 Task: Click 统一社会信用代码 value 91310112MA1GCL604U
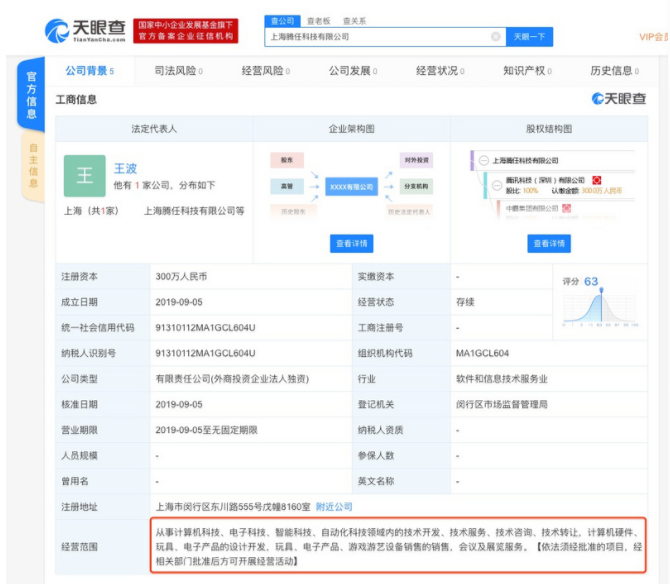coord(205,328)
